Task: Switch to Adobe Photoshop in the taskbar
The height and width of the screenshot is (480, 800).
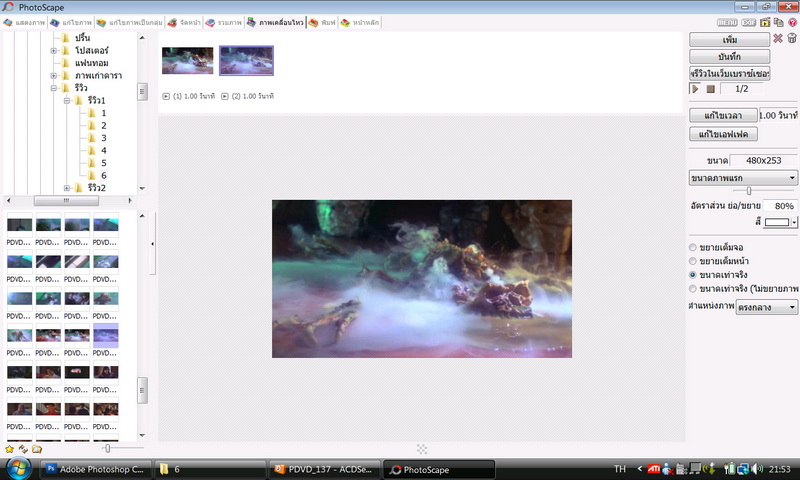Action: 95,469
